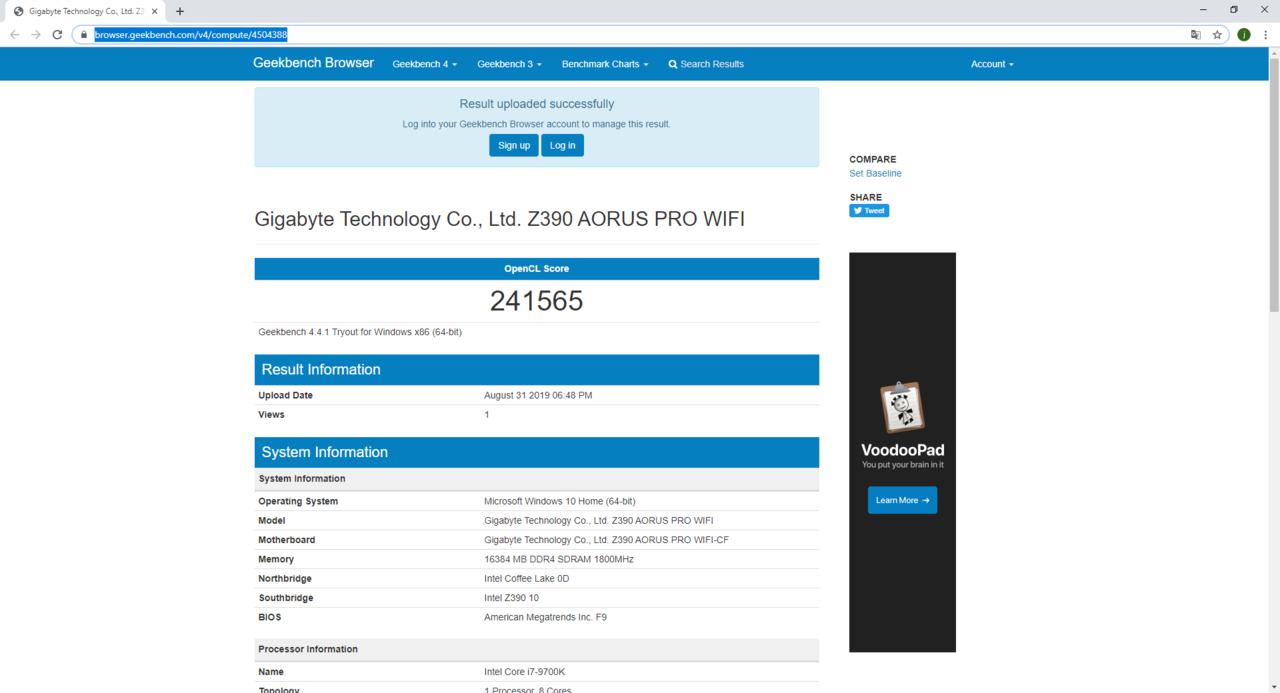Image resolution: width=1280 pixels, height=693 pixels.
Task: Expand the Geekbench 3 dropdown
Action: 509,64
